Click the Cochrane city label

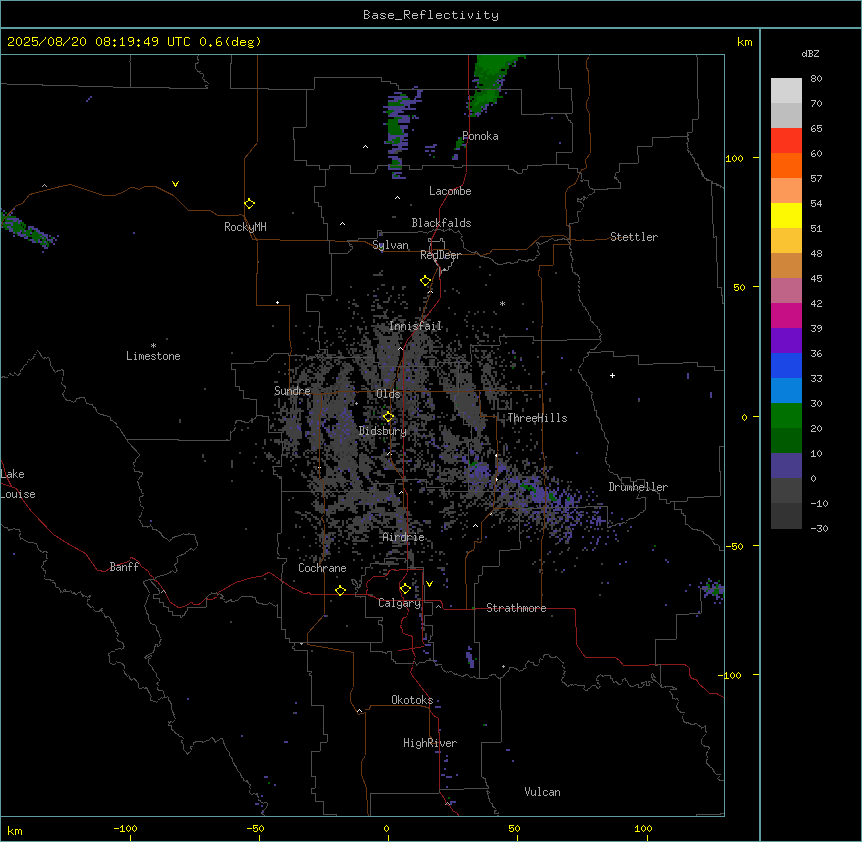322,568
